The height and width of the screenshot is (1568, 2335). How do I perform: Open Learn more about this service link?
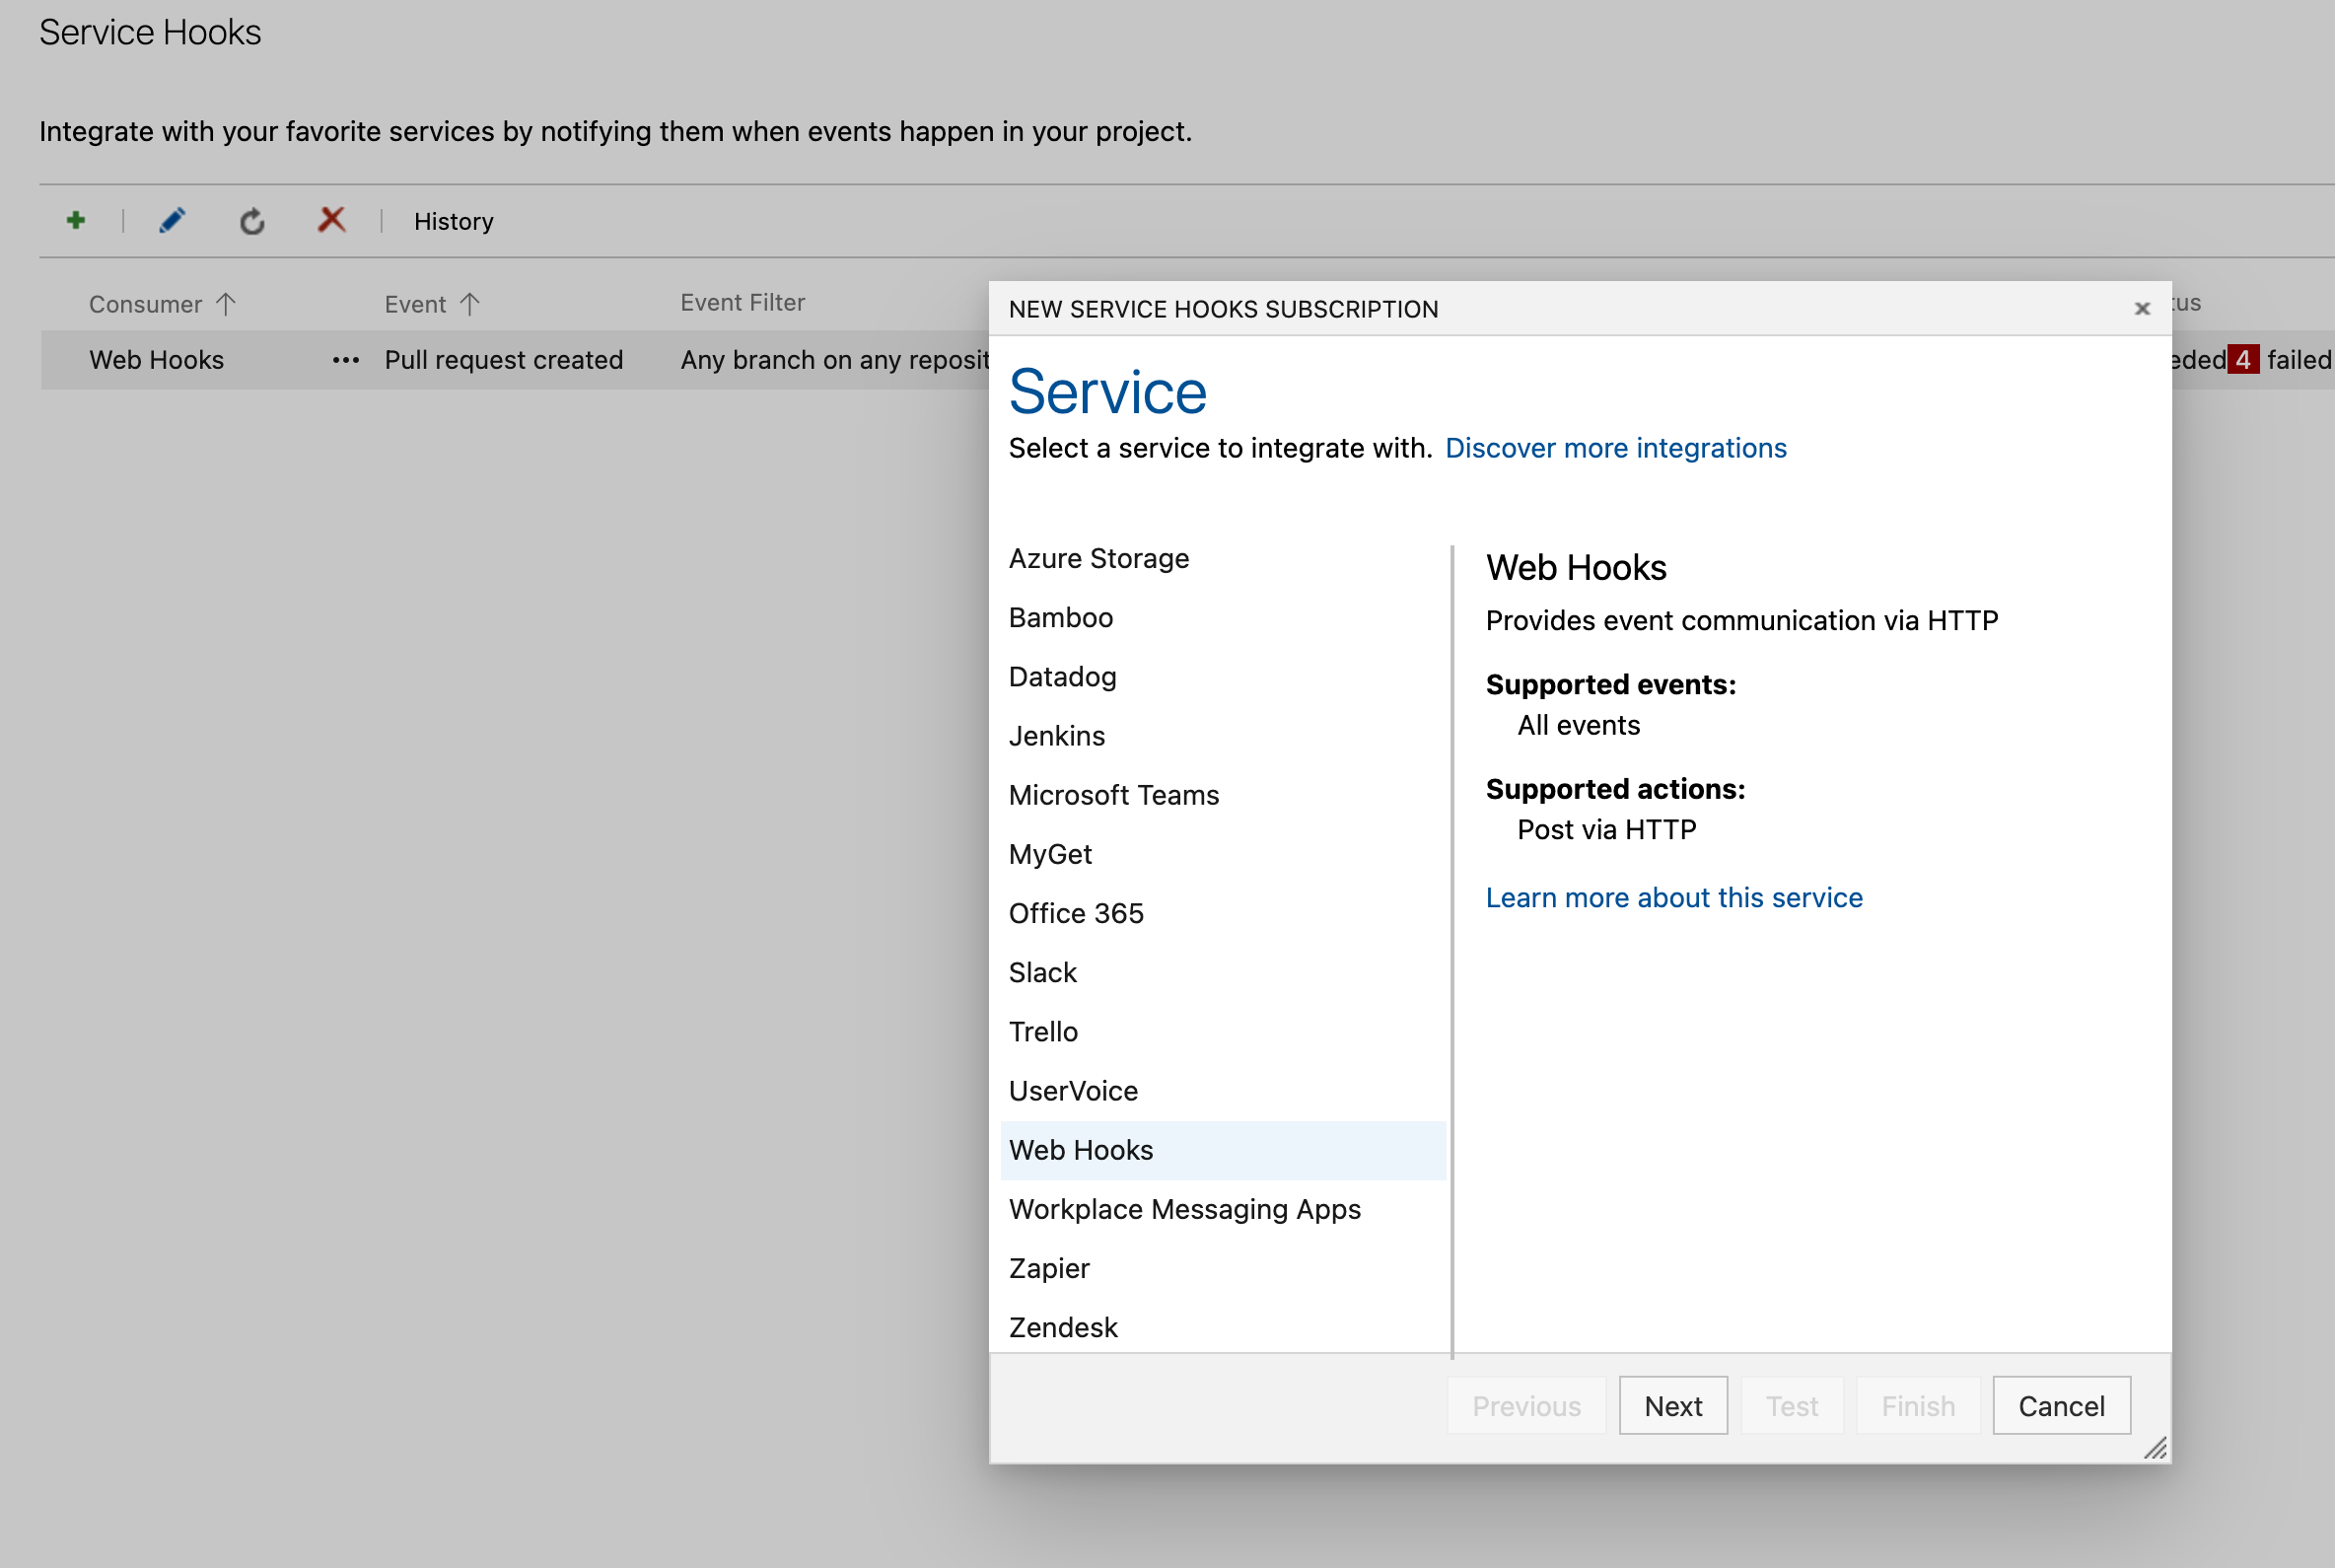tap(1674, 898)
